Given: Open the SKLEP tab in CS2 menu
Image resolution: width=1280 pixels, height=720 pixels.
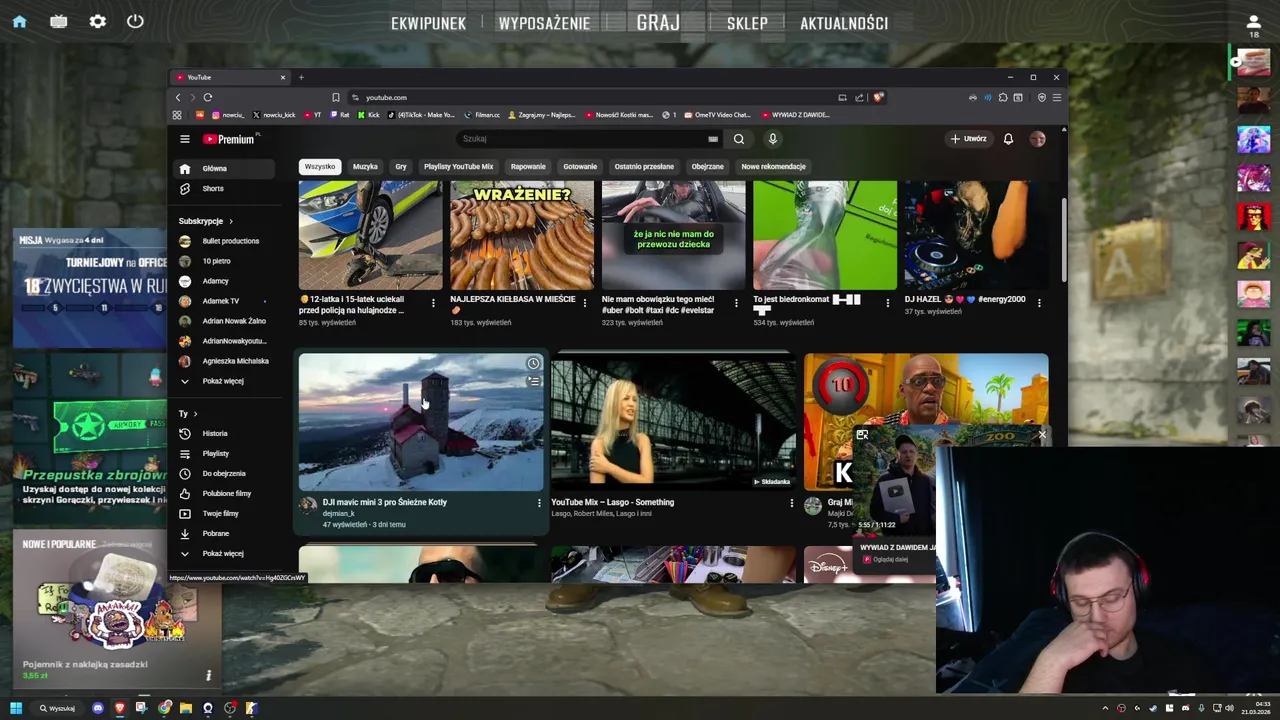Looking at the screenshot, I should (x=747, y=23).
